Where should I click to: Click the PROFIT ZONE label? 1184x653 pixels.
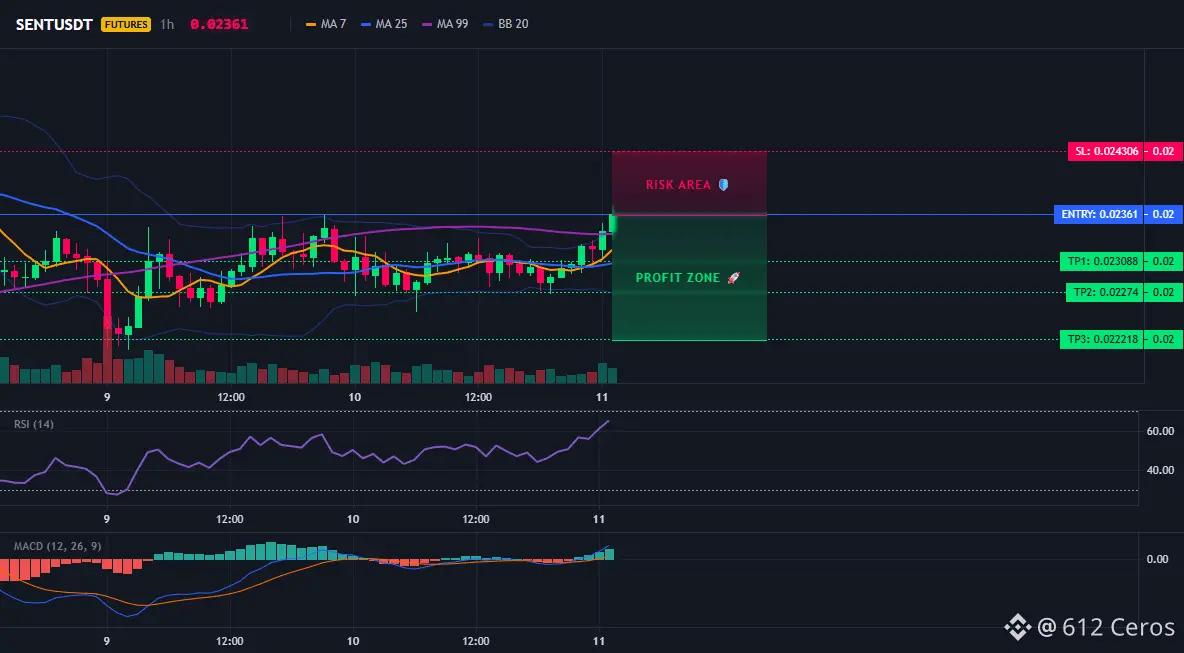[678, 278]
